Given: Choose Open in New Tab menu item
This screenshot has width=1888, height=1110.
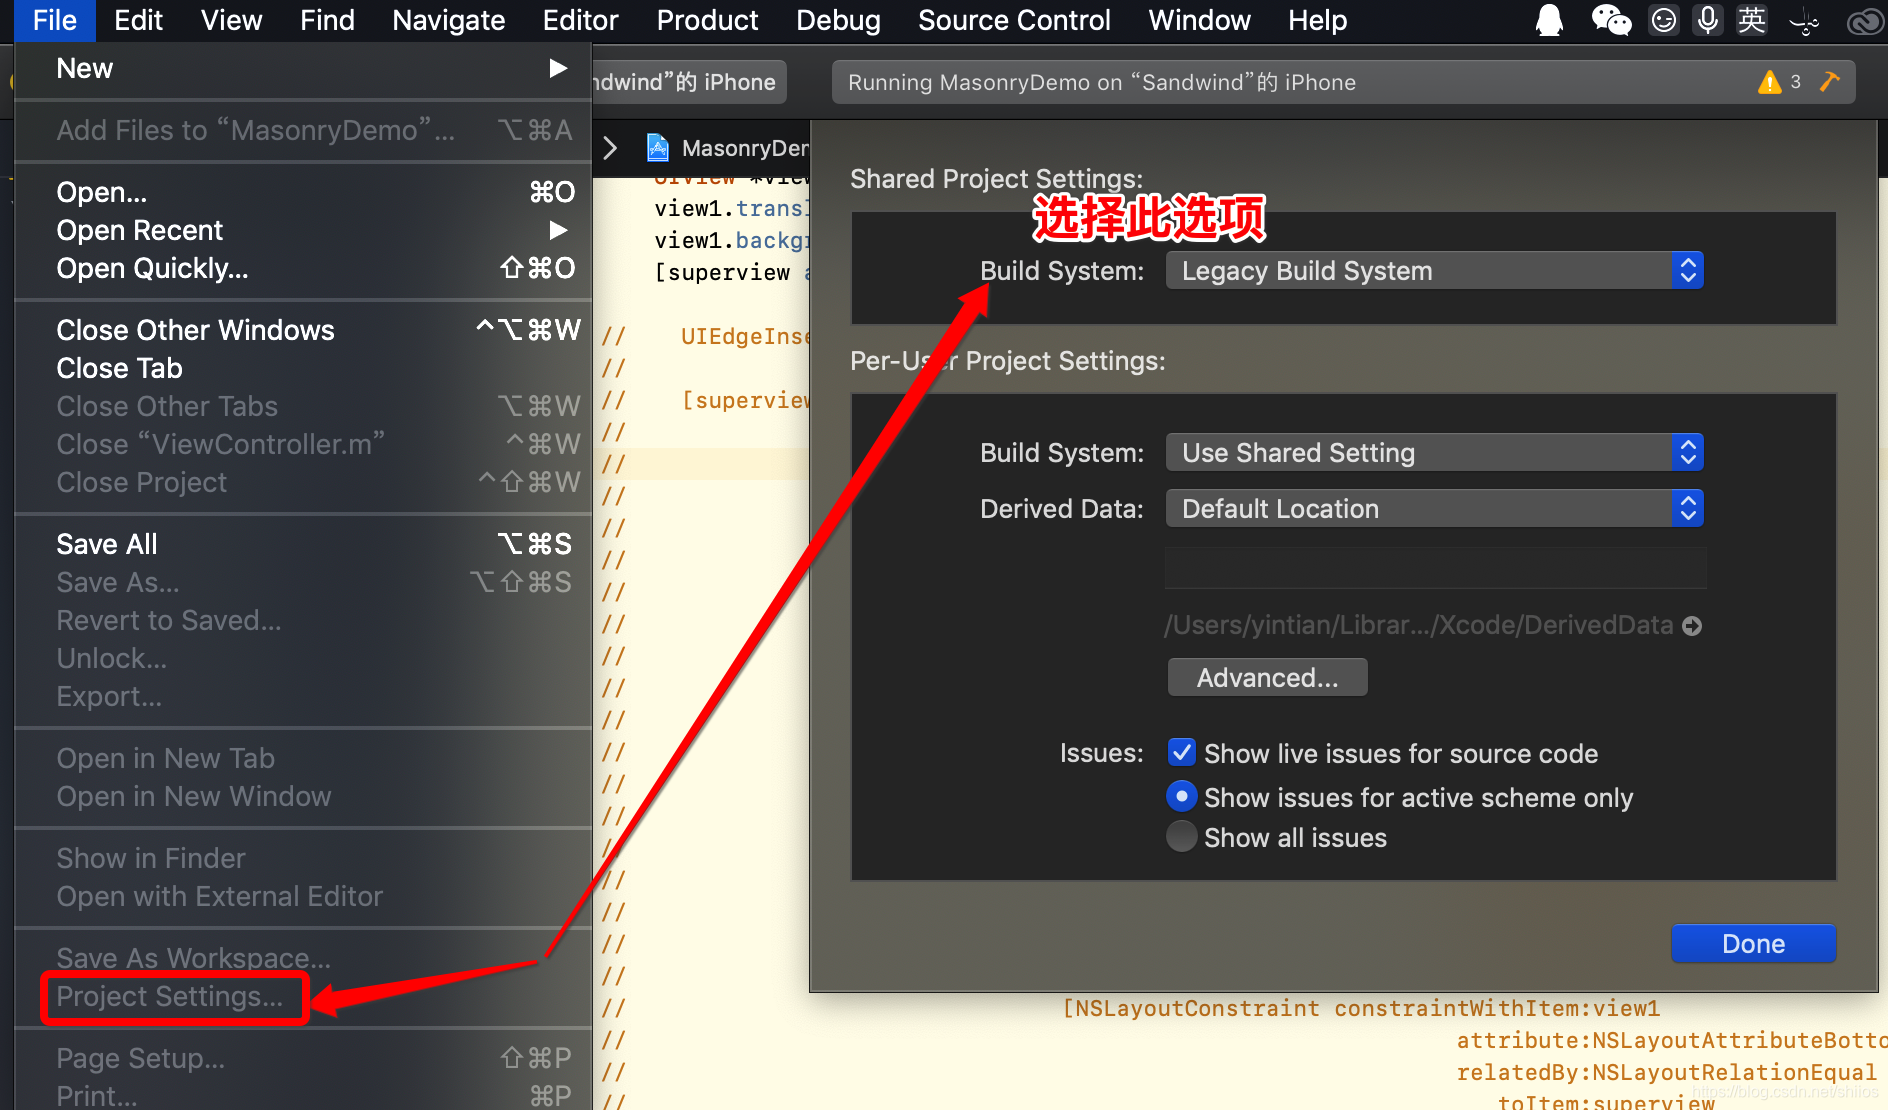Looking at the screenshot, I should coord(304,758).
